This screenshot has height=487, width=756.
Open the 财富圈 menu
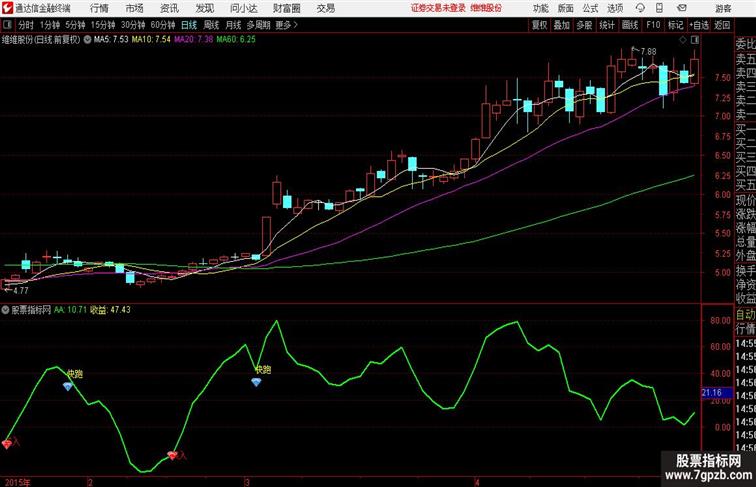(287, 8)
